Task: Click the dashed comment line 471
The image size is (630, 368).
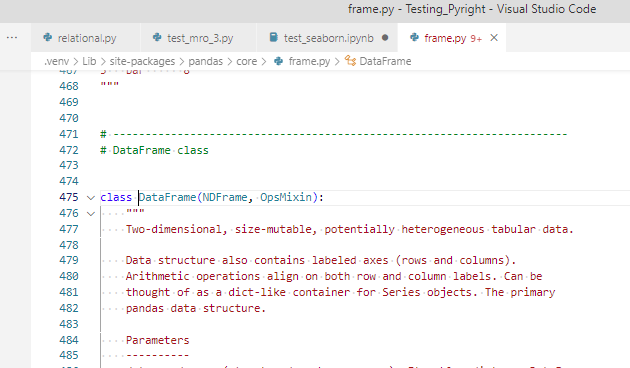Action: tap(333, 134)
